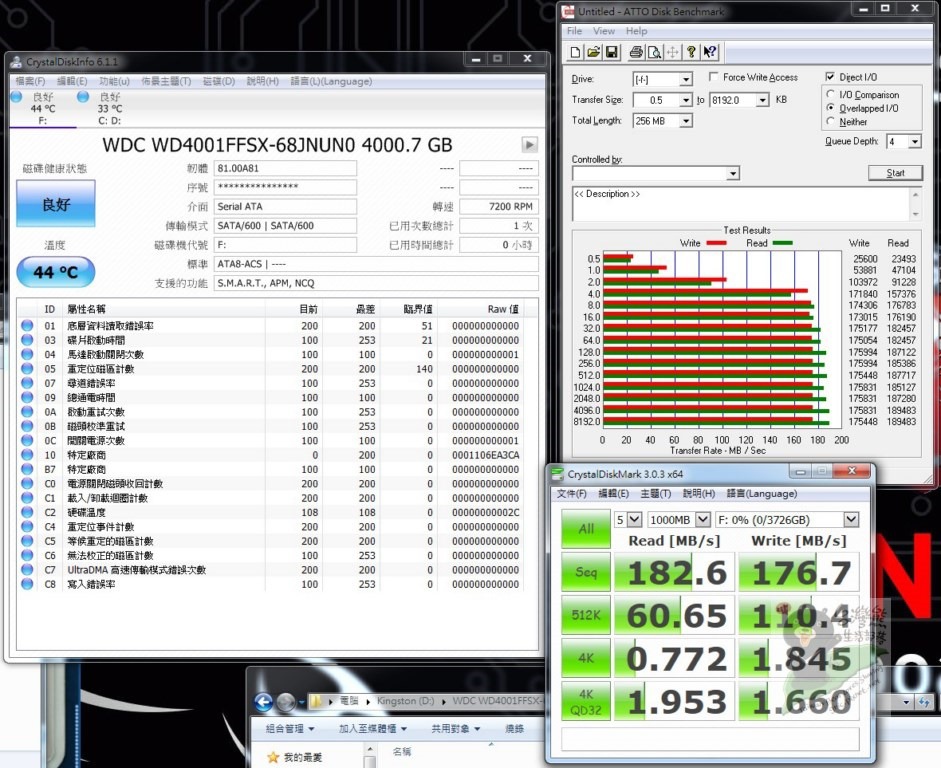Open the Queue Depth dropdown

[x=915, y=142]
